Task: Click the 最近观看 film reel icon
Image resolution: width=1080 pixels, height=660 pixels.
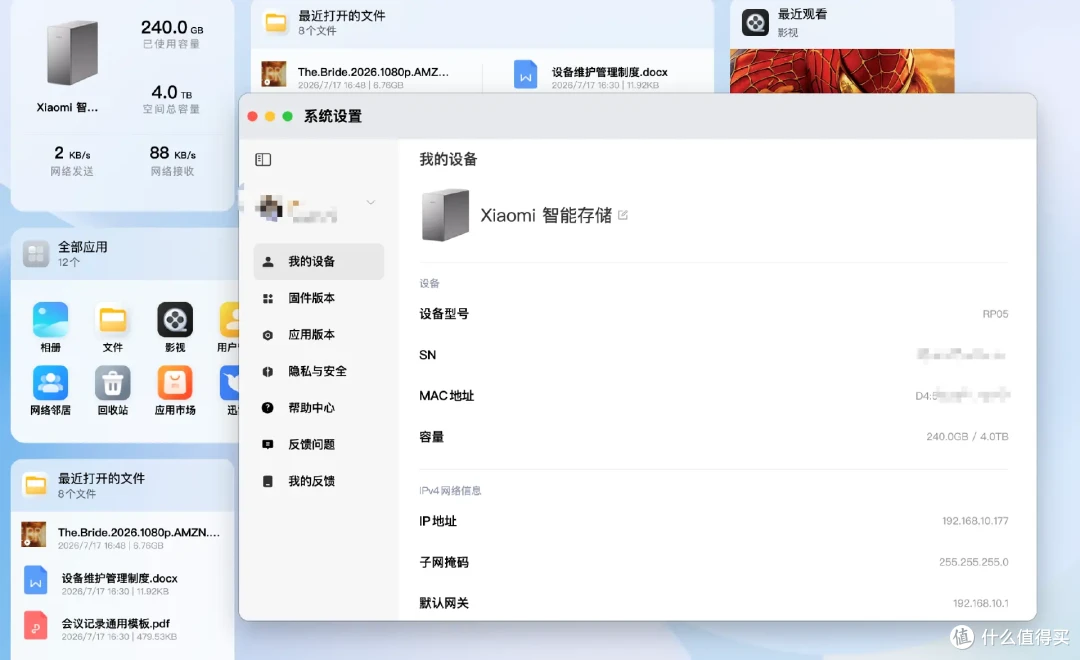Action: coord(755,23)
